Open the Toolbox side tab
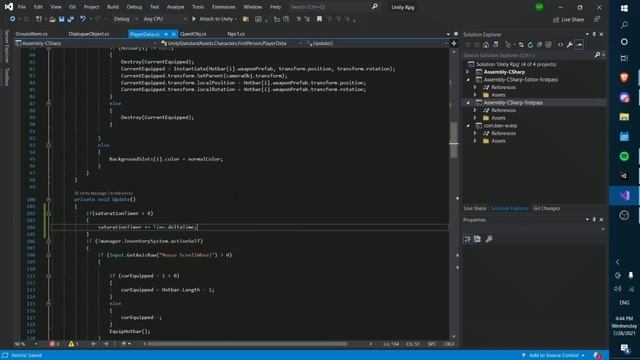Image resolution: width=640 pixels, height=360 pixels. point(6,76)
